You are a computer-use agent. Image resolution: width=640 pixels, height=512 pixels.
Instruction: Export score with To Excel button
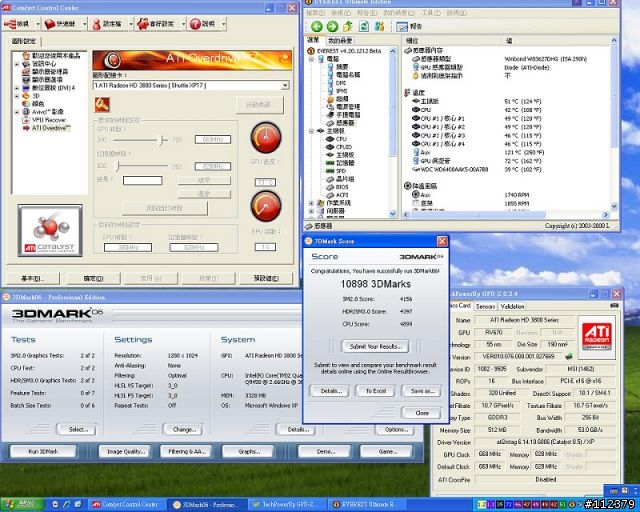[376, 391]
